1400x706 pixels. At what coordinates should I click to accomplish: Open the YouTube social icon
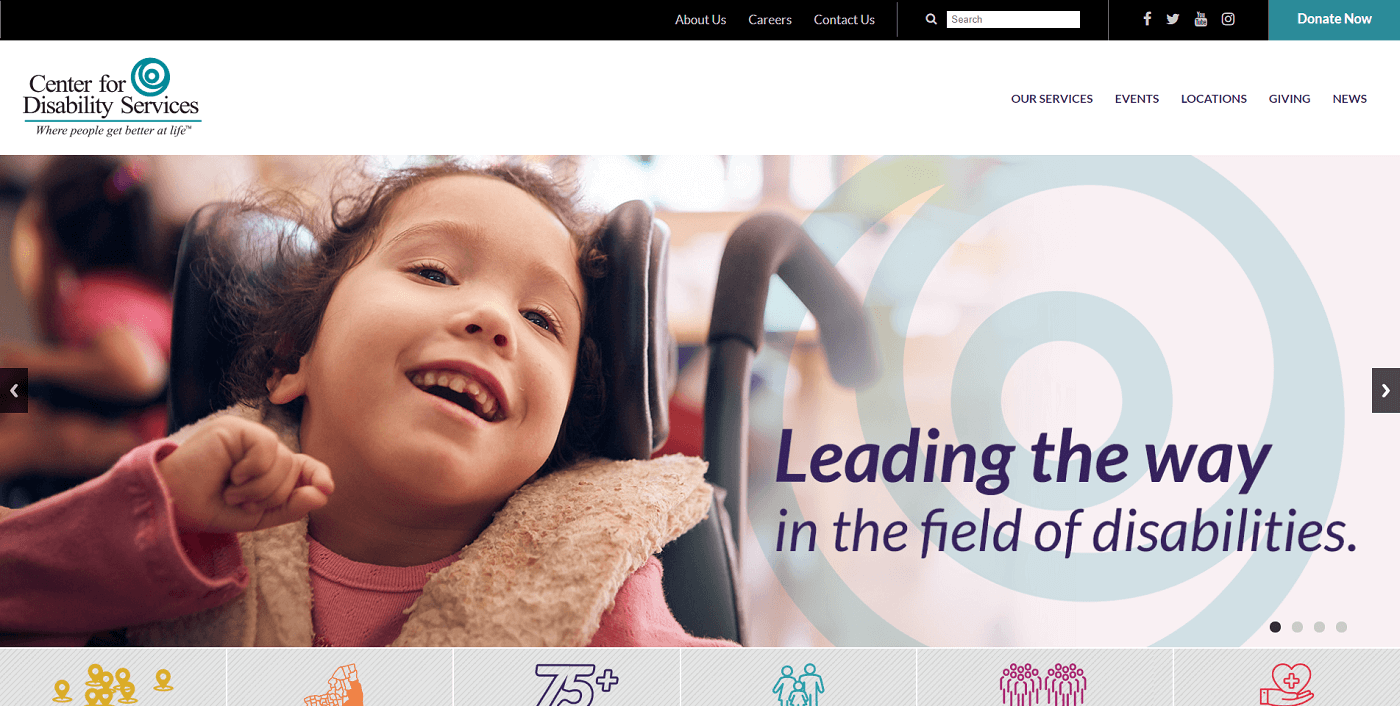(1201, 19)
